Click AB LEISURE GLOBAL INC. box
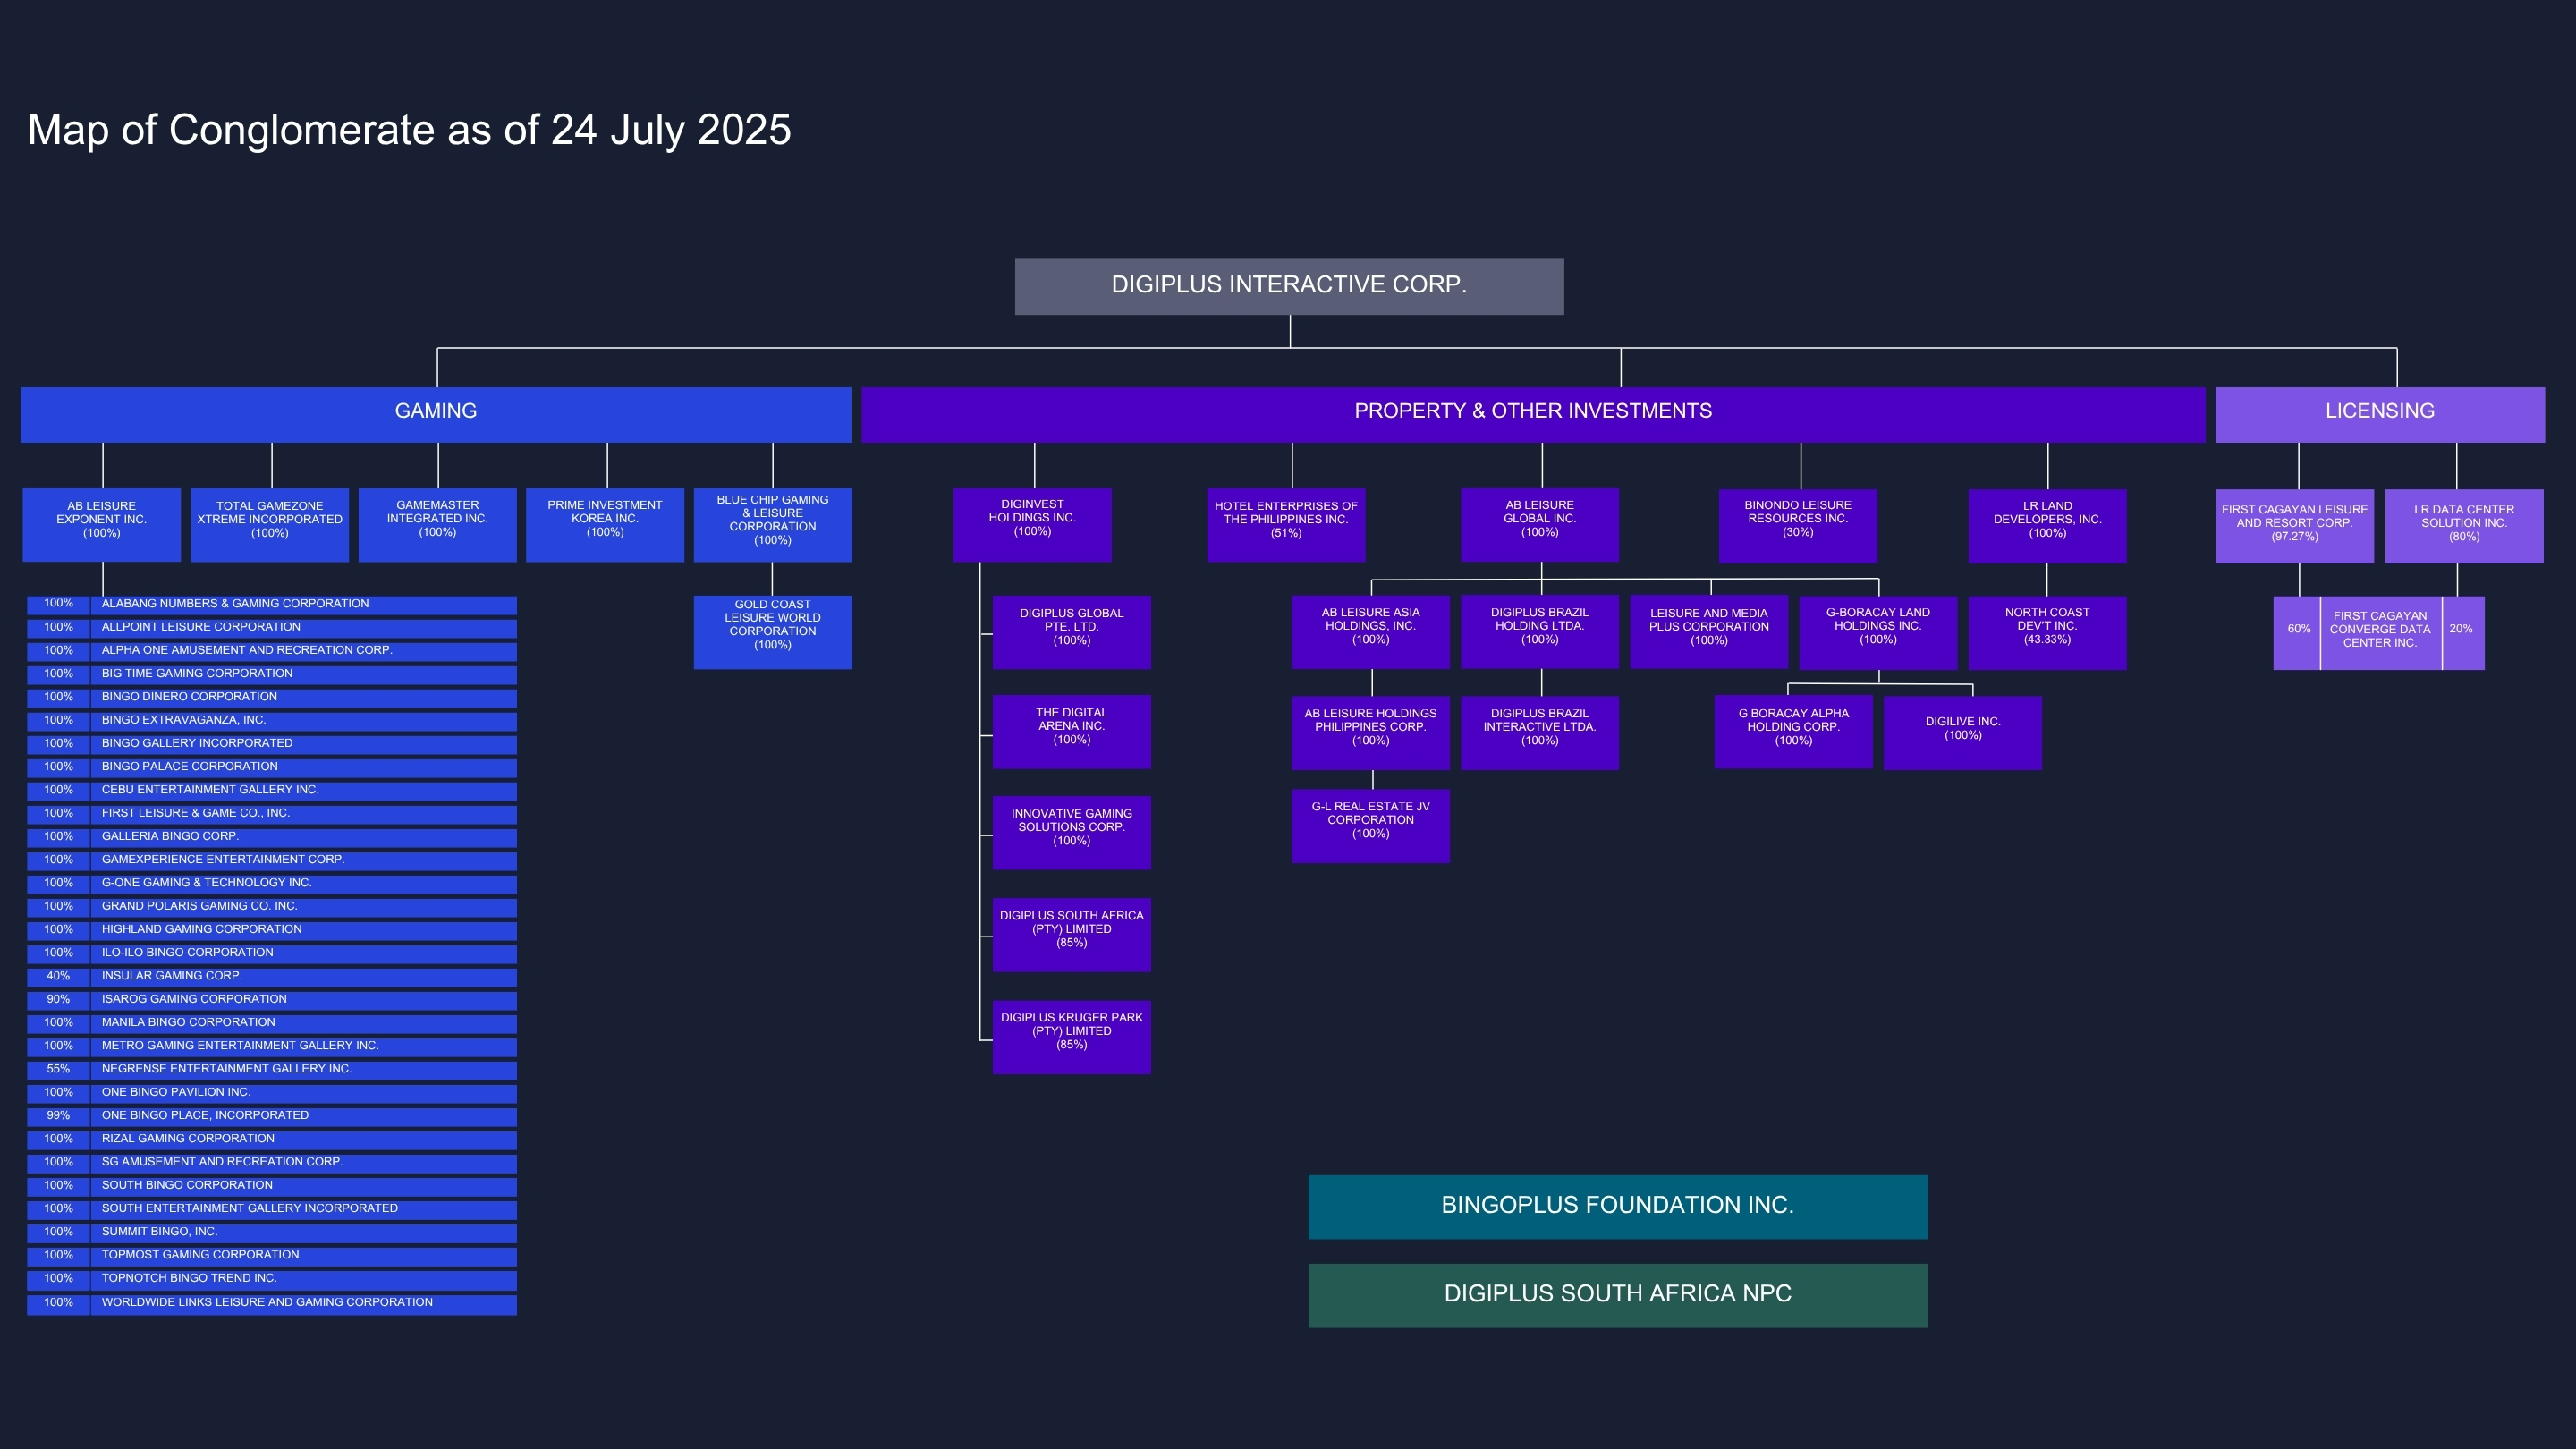Screen dimensions: 2576x1449 pos(1540,524)
